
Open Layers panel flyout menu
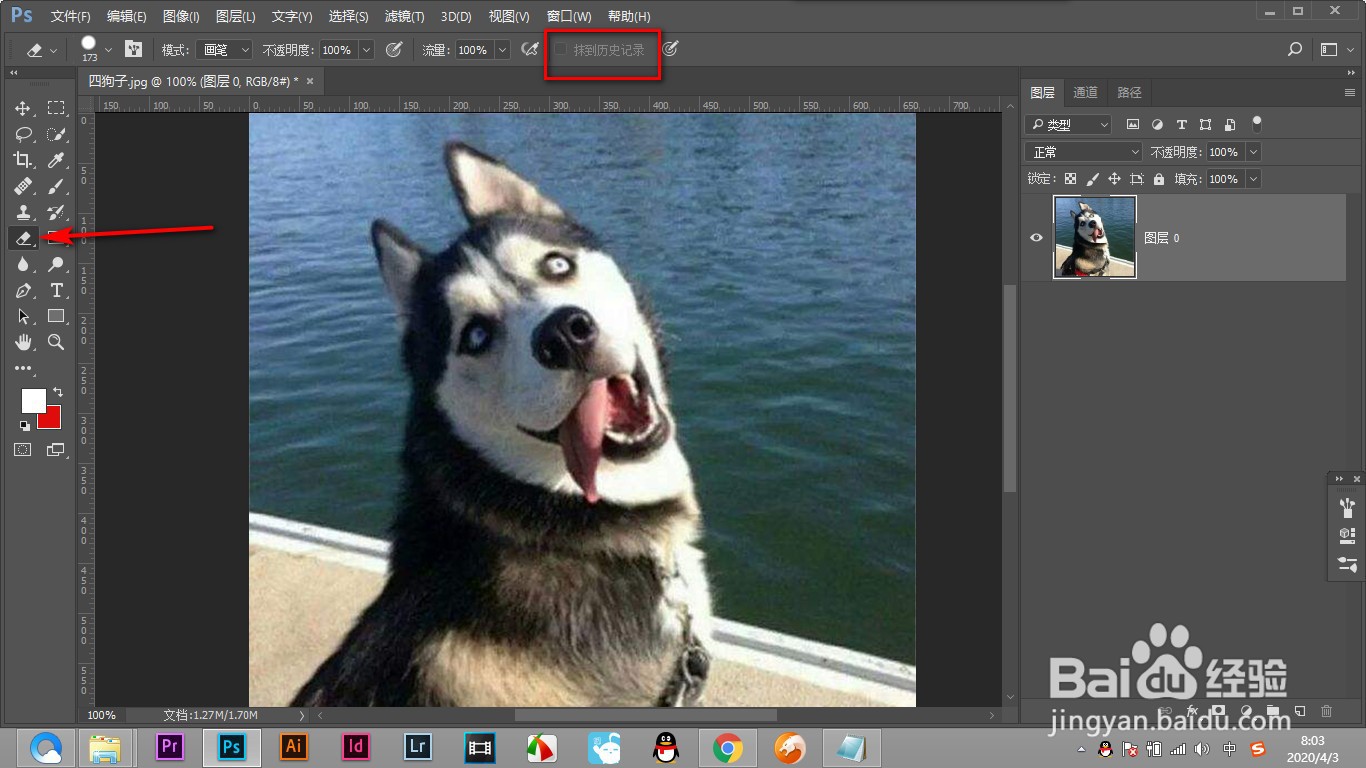coord(1350,92)
